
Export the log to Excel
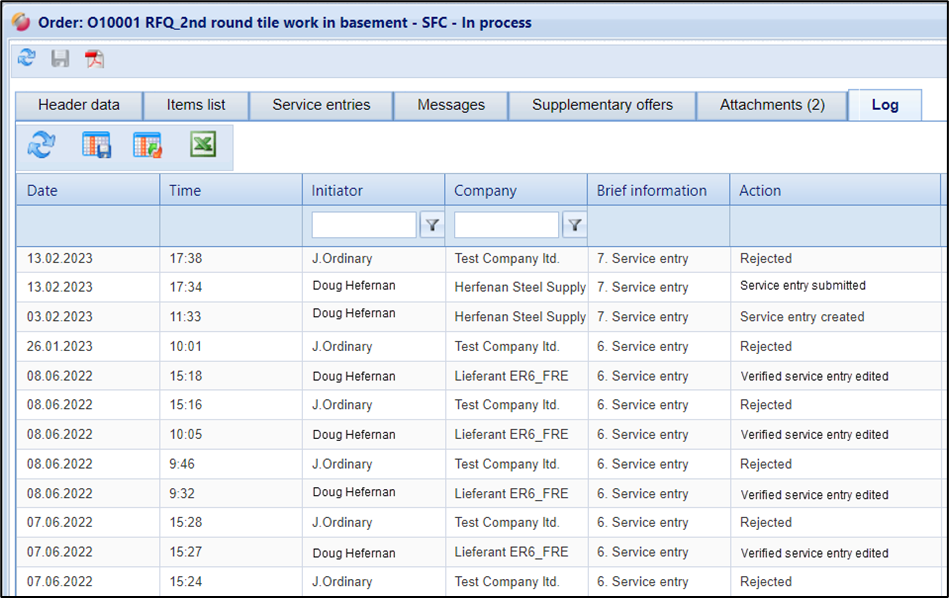[203, 146]
